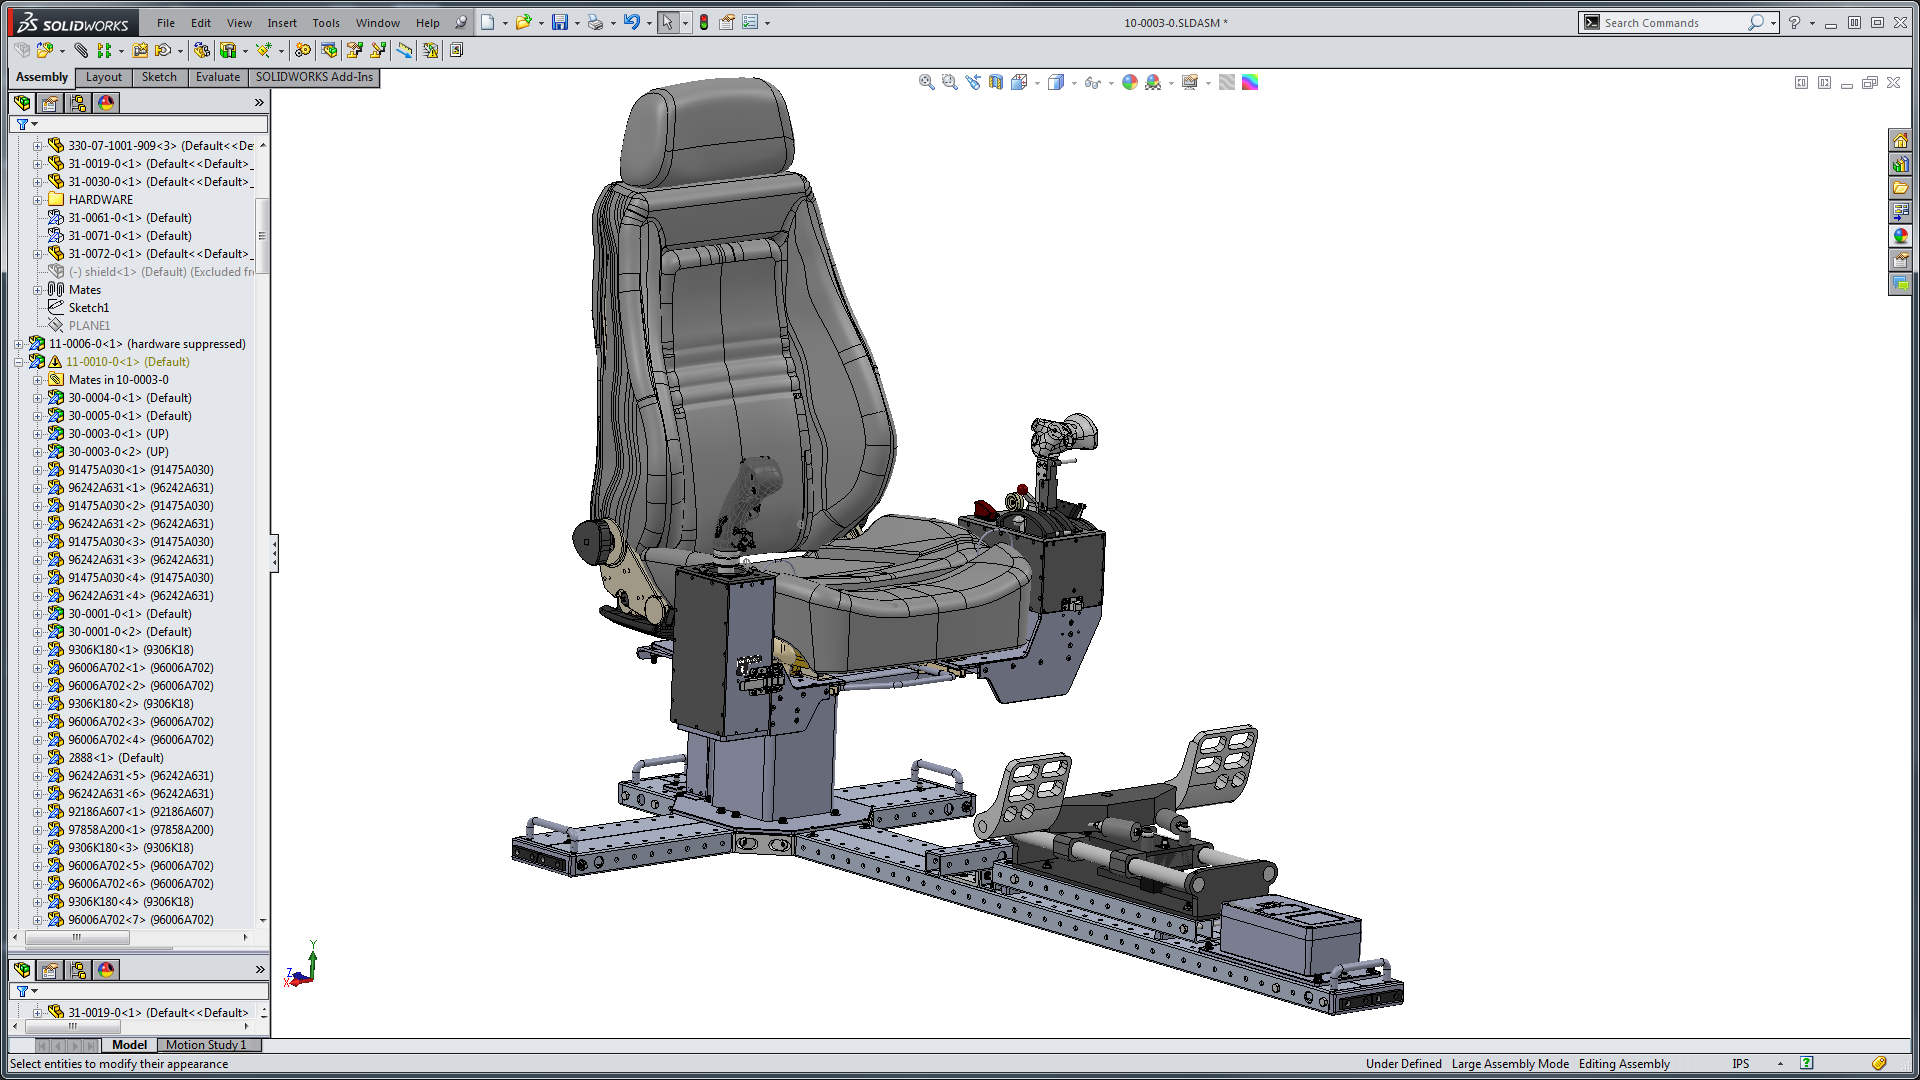Click Section View icon
Image resolution: width=1920 pixels, height=1080 pixels.
[996, 82]
